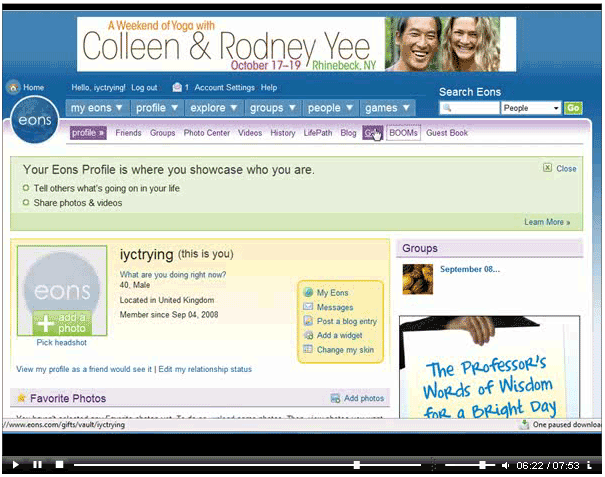Open the Blog tab
The width and height of the screenshot is (605, 477).
tap(348, 133)
